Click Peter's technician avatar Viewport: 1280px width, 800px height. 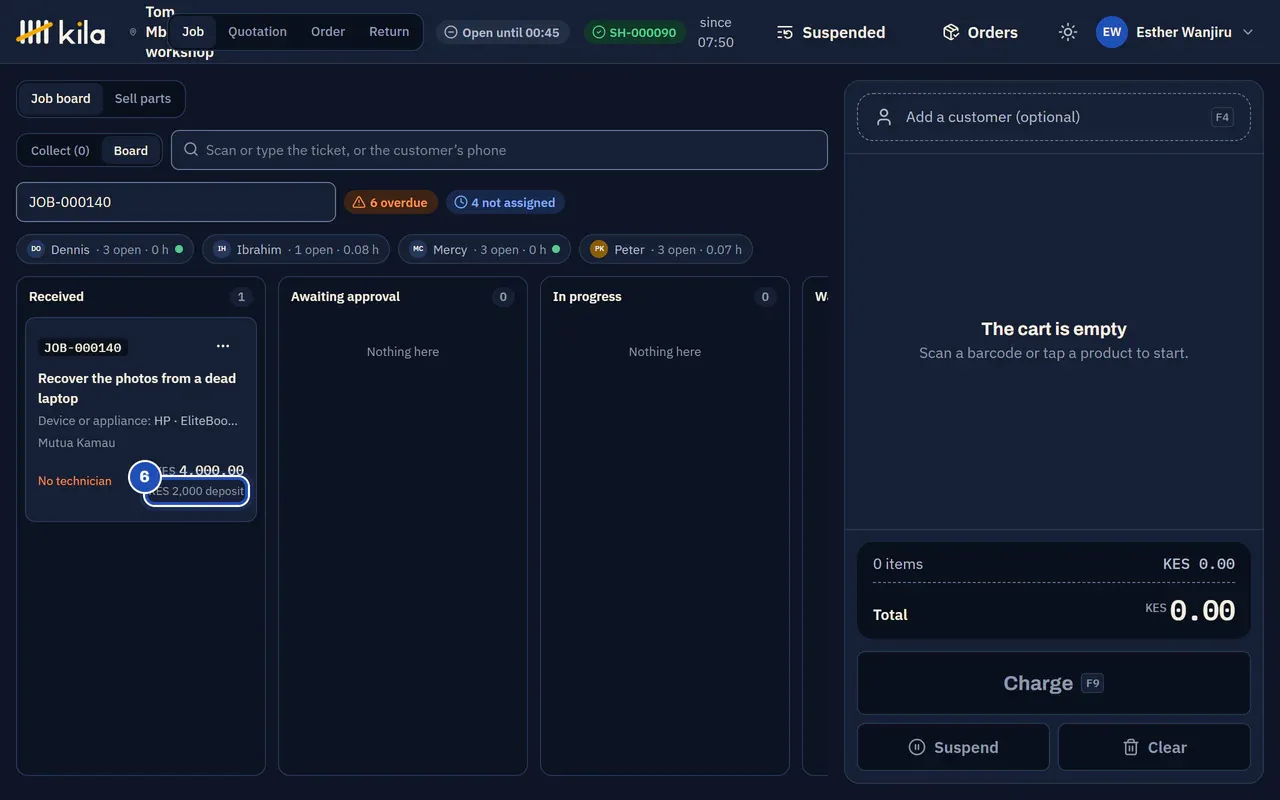click(599, 249)
